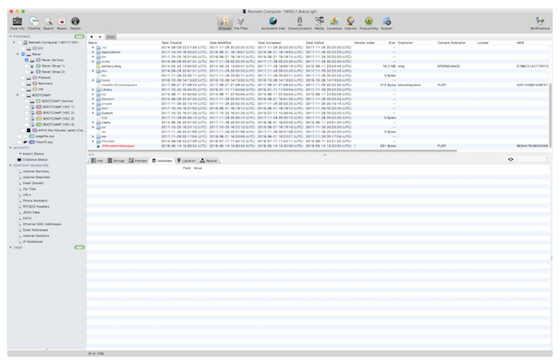Switch to the Strings tab
Image resolution: width=560 pixels, height=364 pixels.
tap(116, 161)
